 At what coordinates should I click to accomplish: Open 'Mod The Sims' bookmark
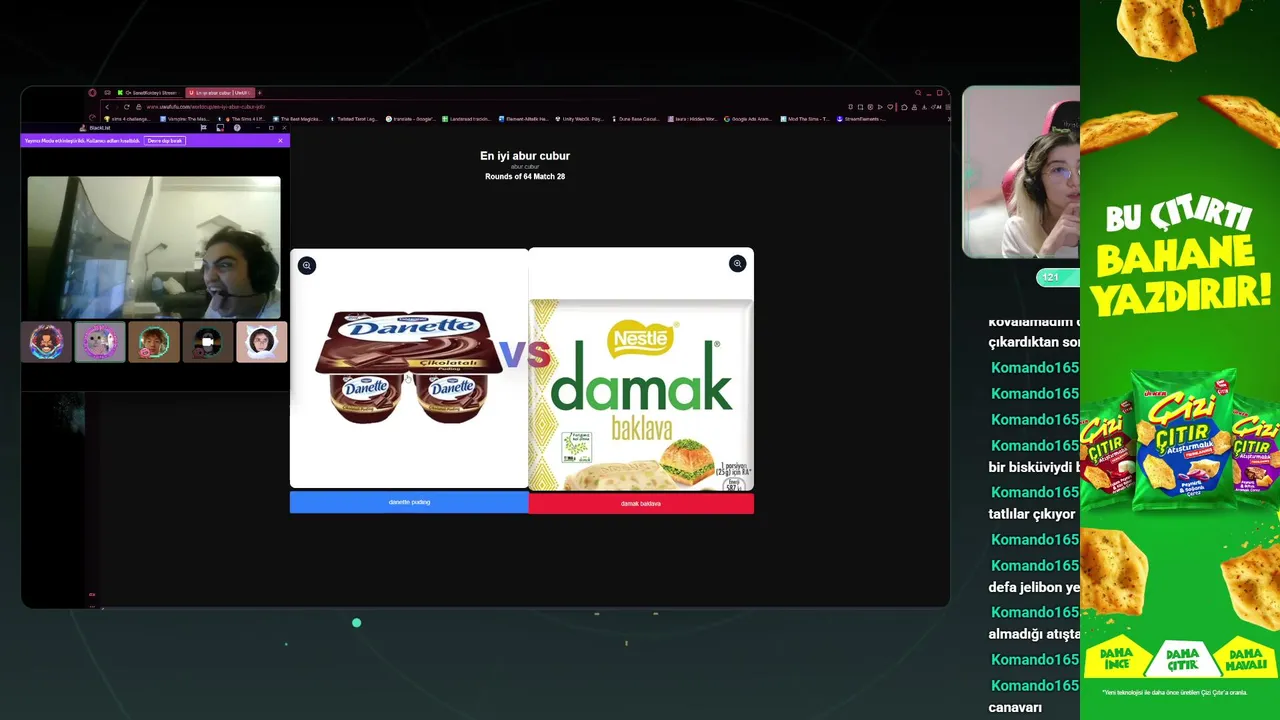pos(805,119)
